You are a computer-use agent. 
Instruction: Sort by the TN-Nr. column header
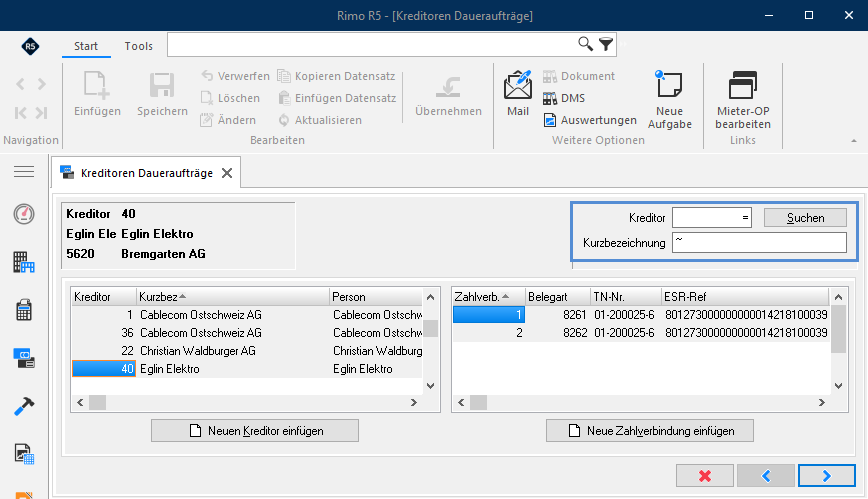626,297
